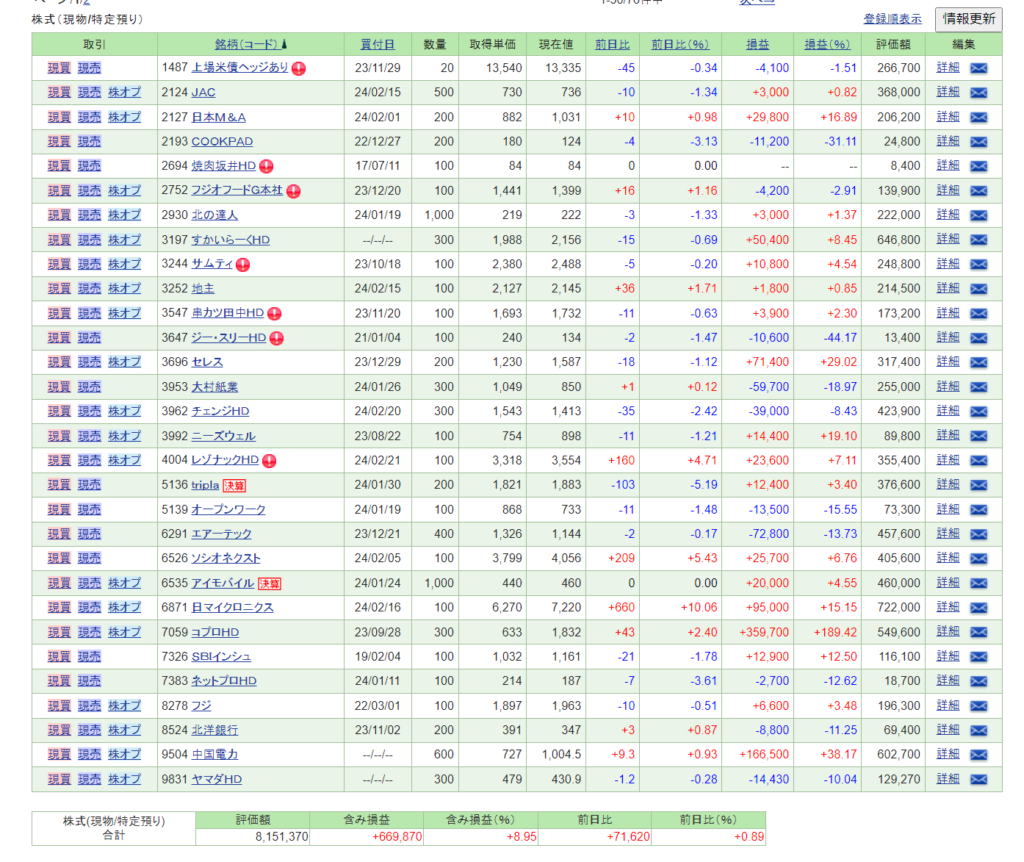Sort table by 損益 column header

click(x=757, y=44)
